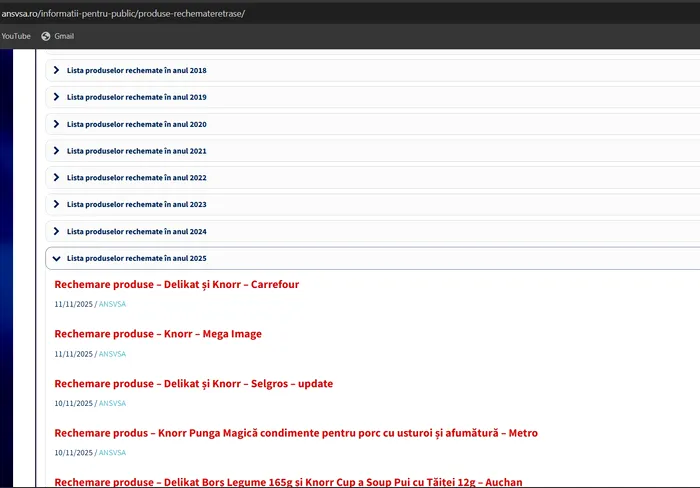Collapse the 2025 recalled products list
Image resolution: width=700 pixels, height=488 pixels.
pos(136,258)
